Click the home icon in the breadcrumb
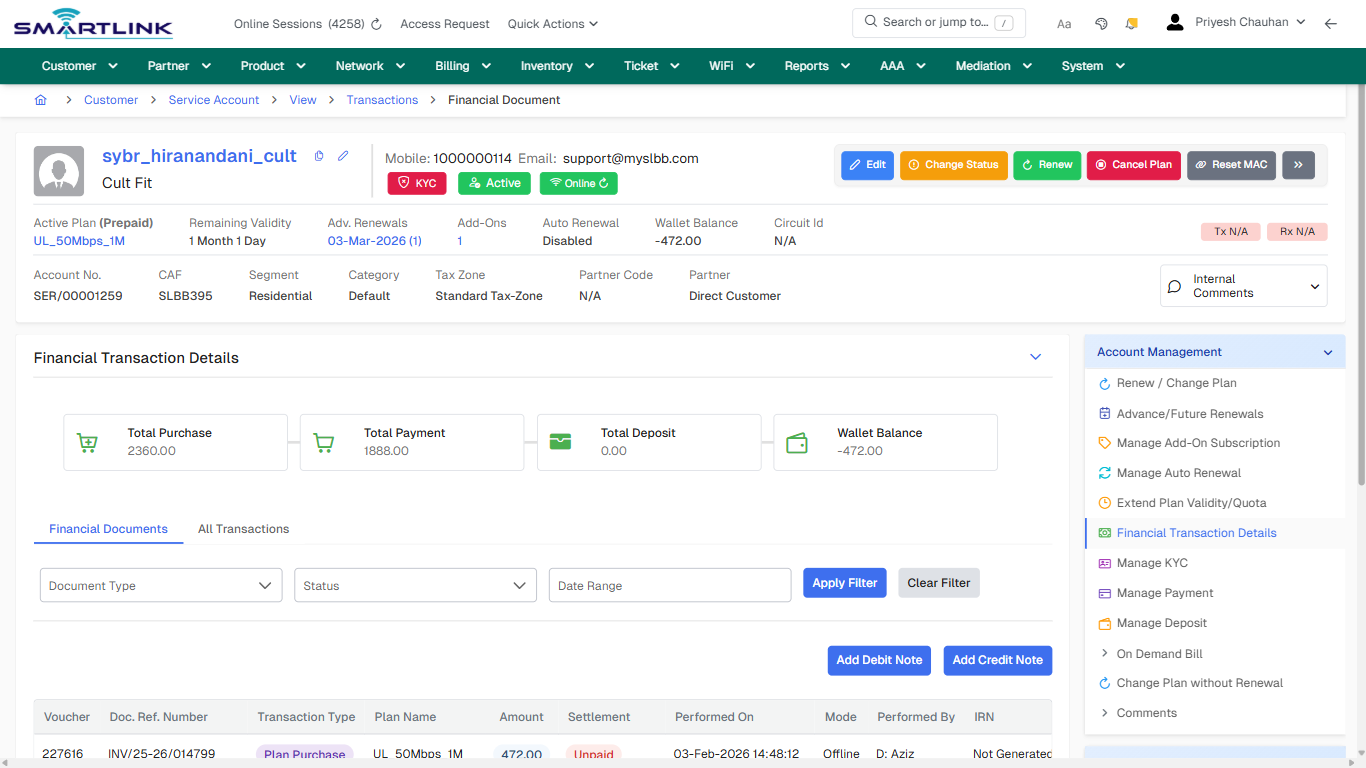This screenshot has width=1366, height=768. point(40,100)
